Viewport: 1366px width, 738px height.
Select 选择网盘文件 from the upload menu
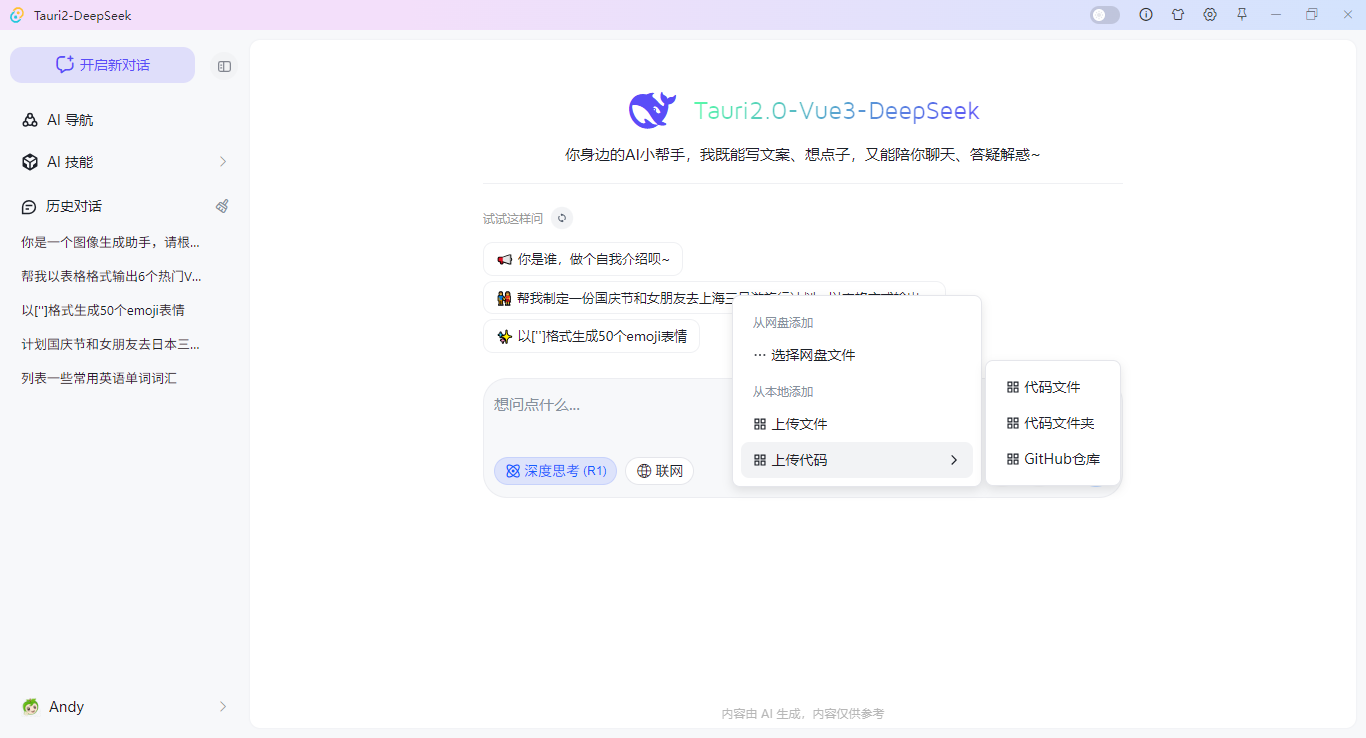pos(812,355)
